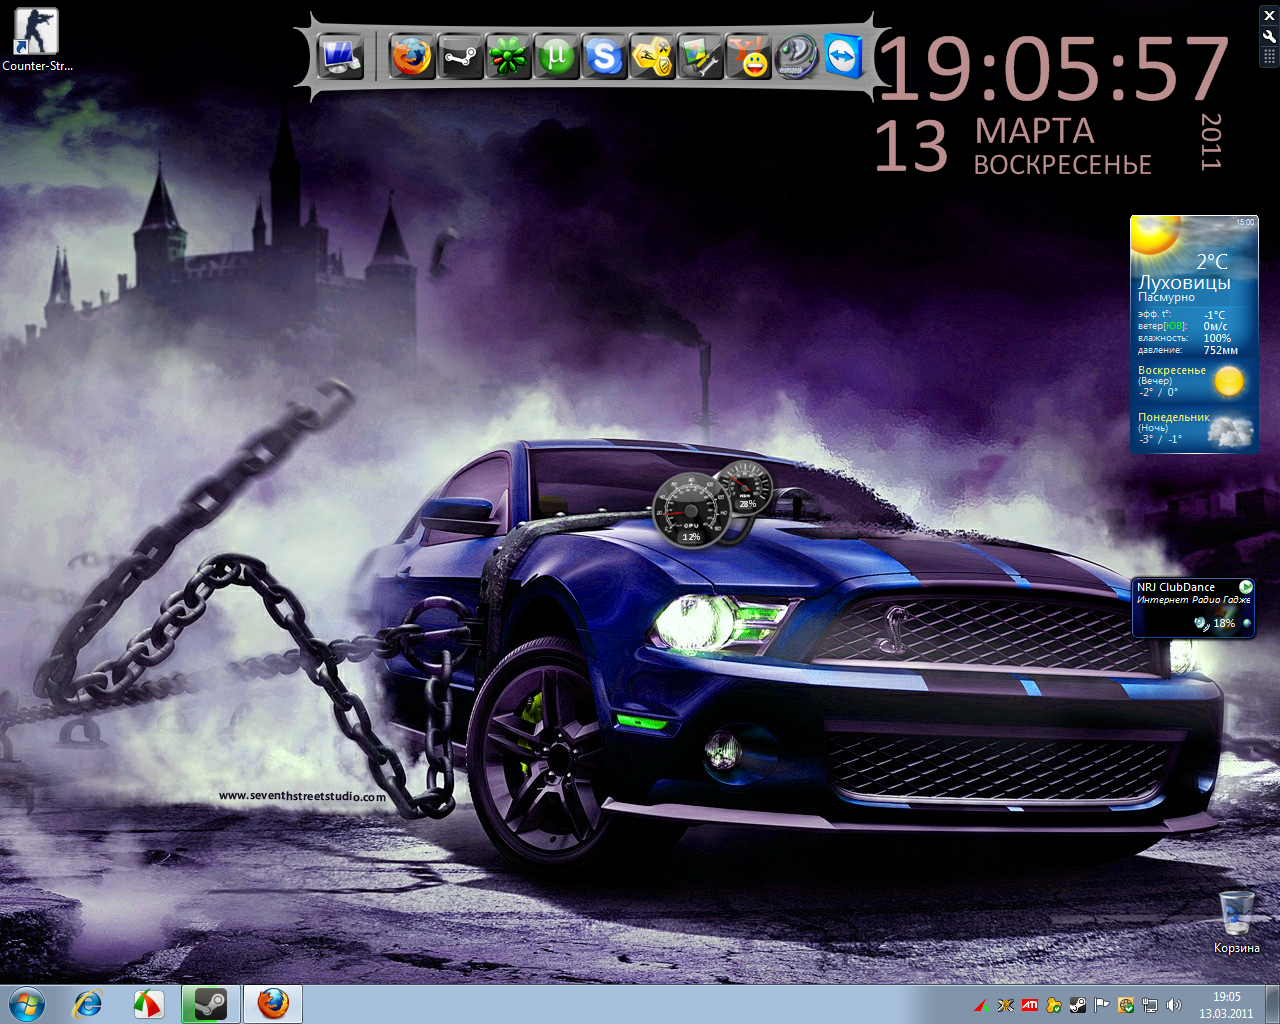
Task: Launch Yahoo Messenger from the dock
Action: pyautogui.click(x=748, y=57)
